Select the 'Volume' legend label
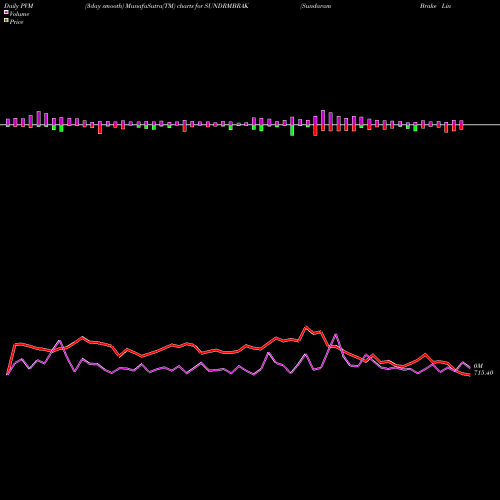Screen dimensions: 500x500 pyautogui.click(x=19, y=14)
